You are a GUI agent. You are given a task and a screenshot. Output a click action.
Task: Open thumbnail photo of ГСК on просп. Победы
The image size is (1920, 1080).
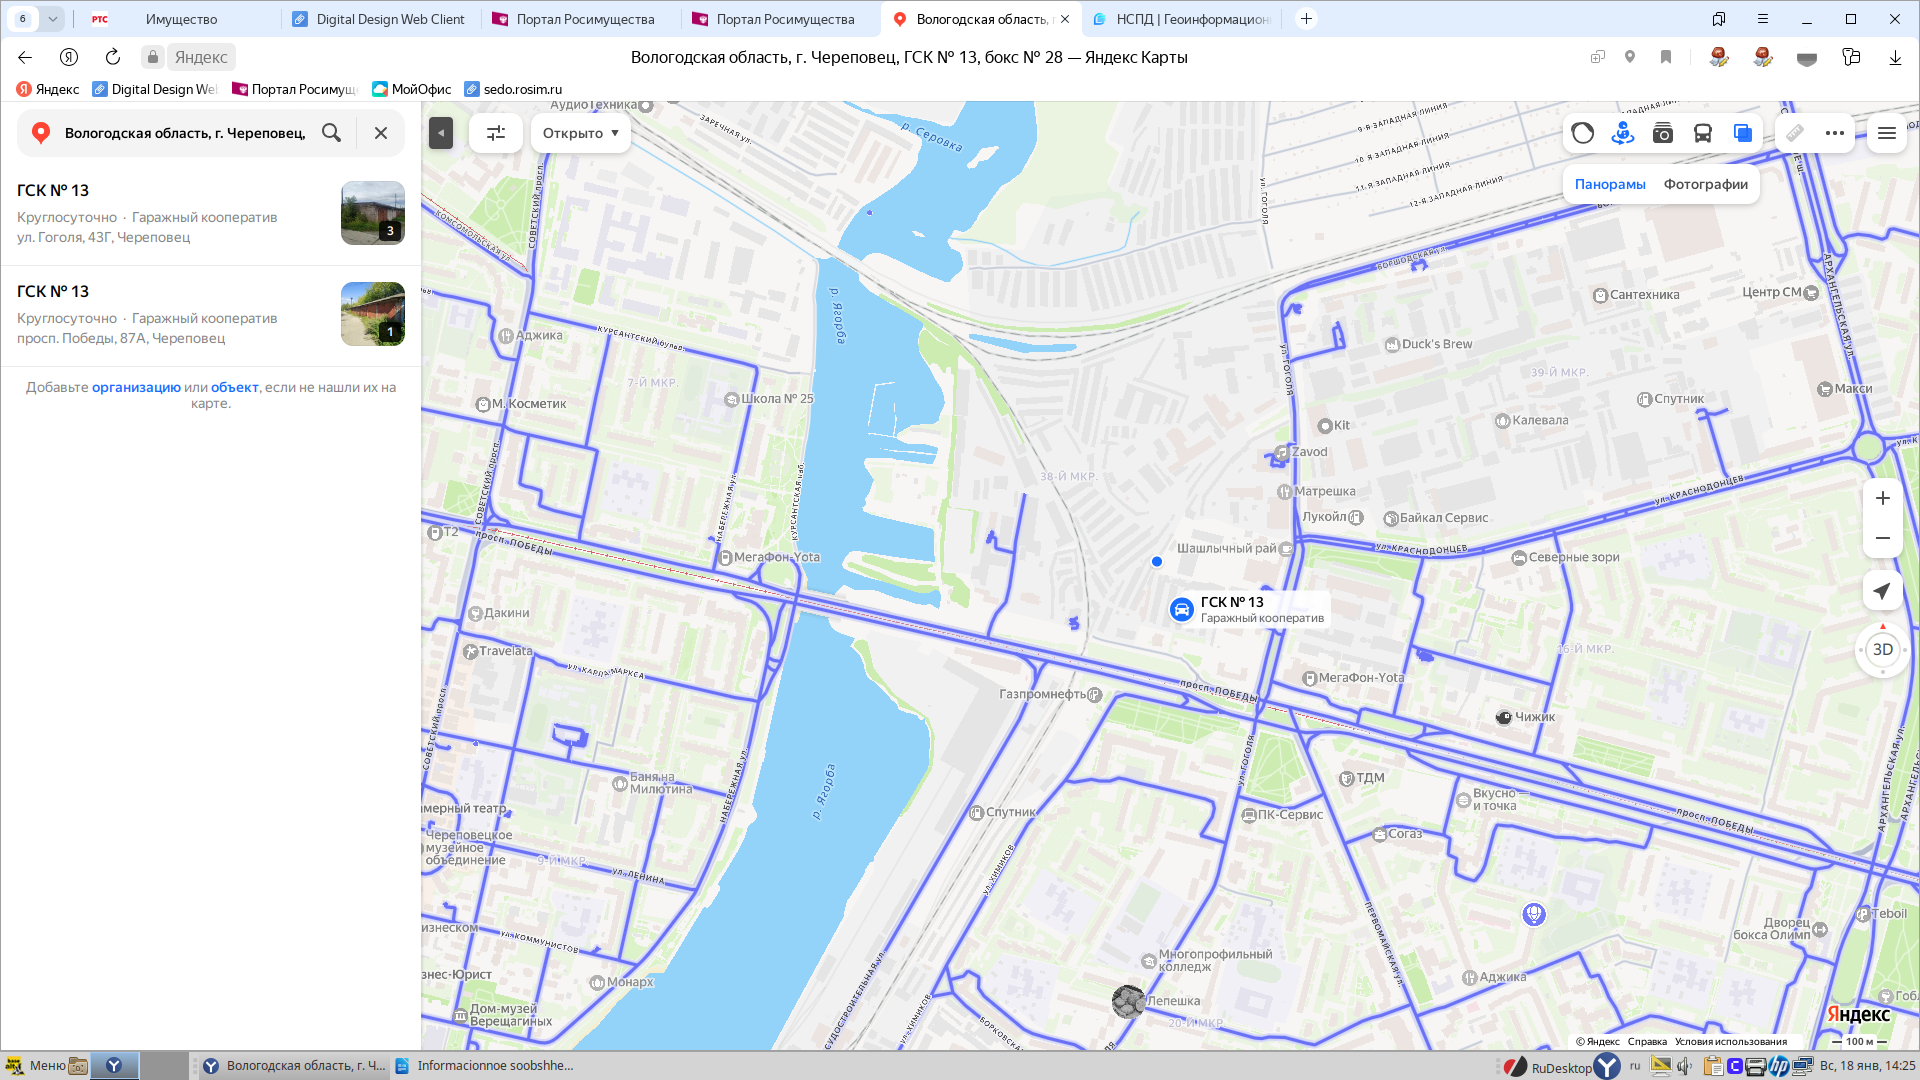[372, 314]
